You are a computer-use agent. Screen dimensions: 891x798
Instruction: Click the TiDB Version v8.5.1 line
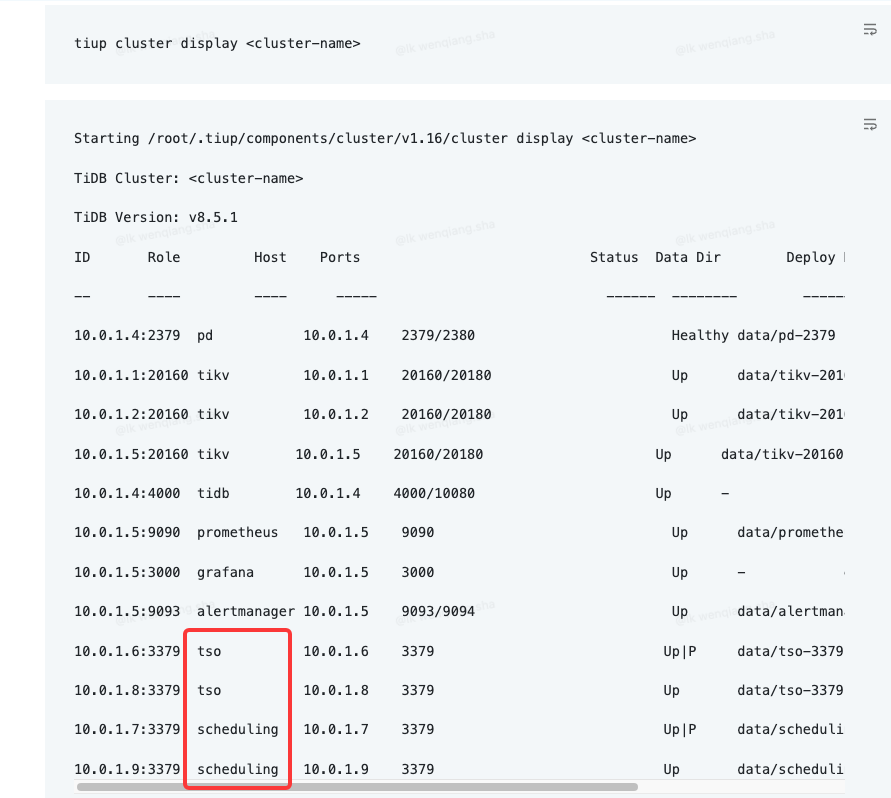coord(155,217)
